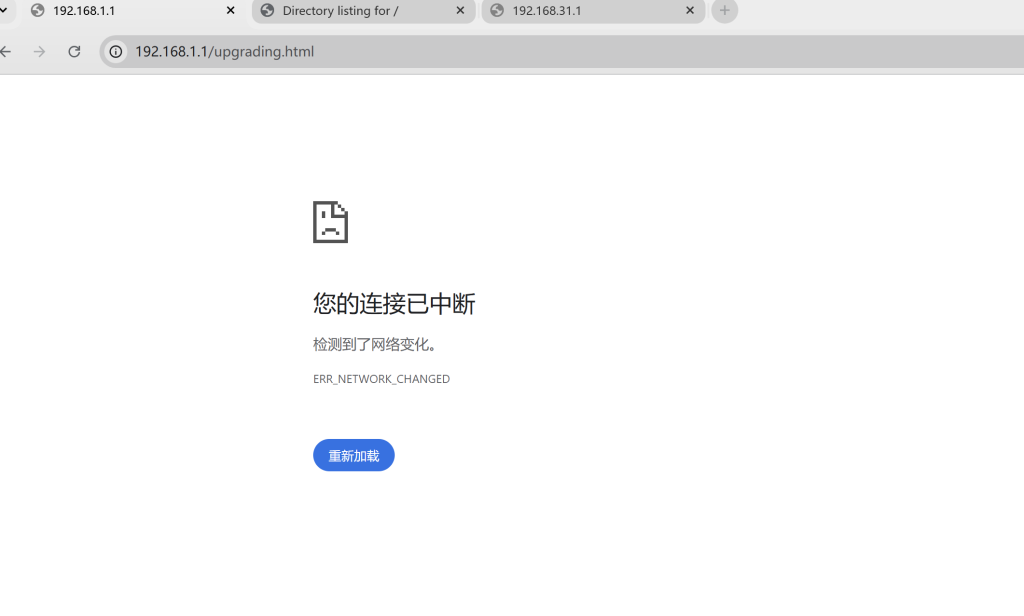Click the ERR_NETWORK_CHANGED error code text
1024x616 pixels.
(x=381, y=379)
